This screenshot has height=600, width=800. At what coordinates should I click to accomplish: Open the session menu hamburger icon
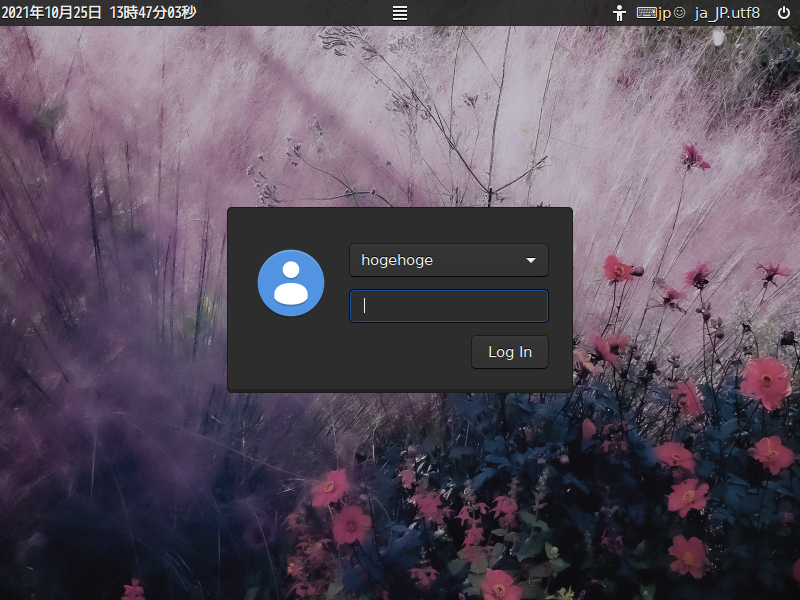tap(399, 13)
